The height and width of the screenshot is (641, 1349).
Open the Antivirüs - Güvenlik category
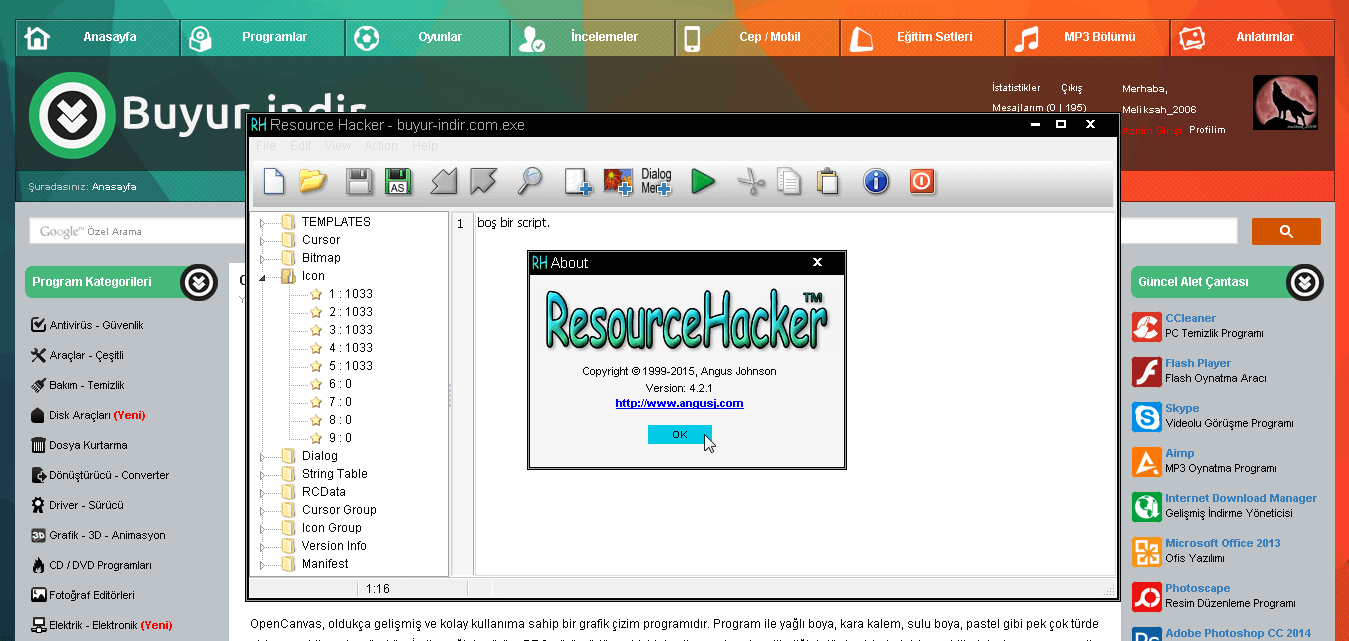click(x=96, y=325)
